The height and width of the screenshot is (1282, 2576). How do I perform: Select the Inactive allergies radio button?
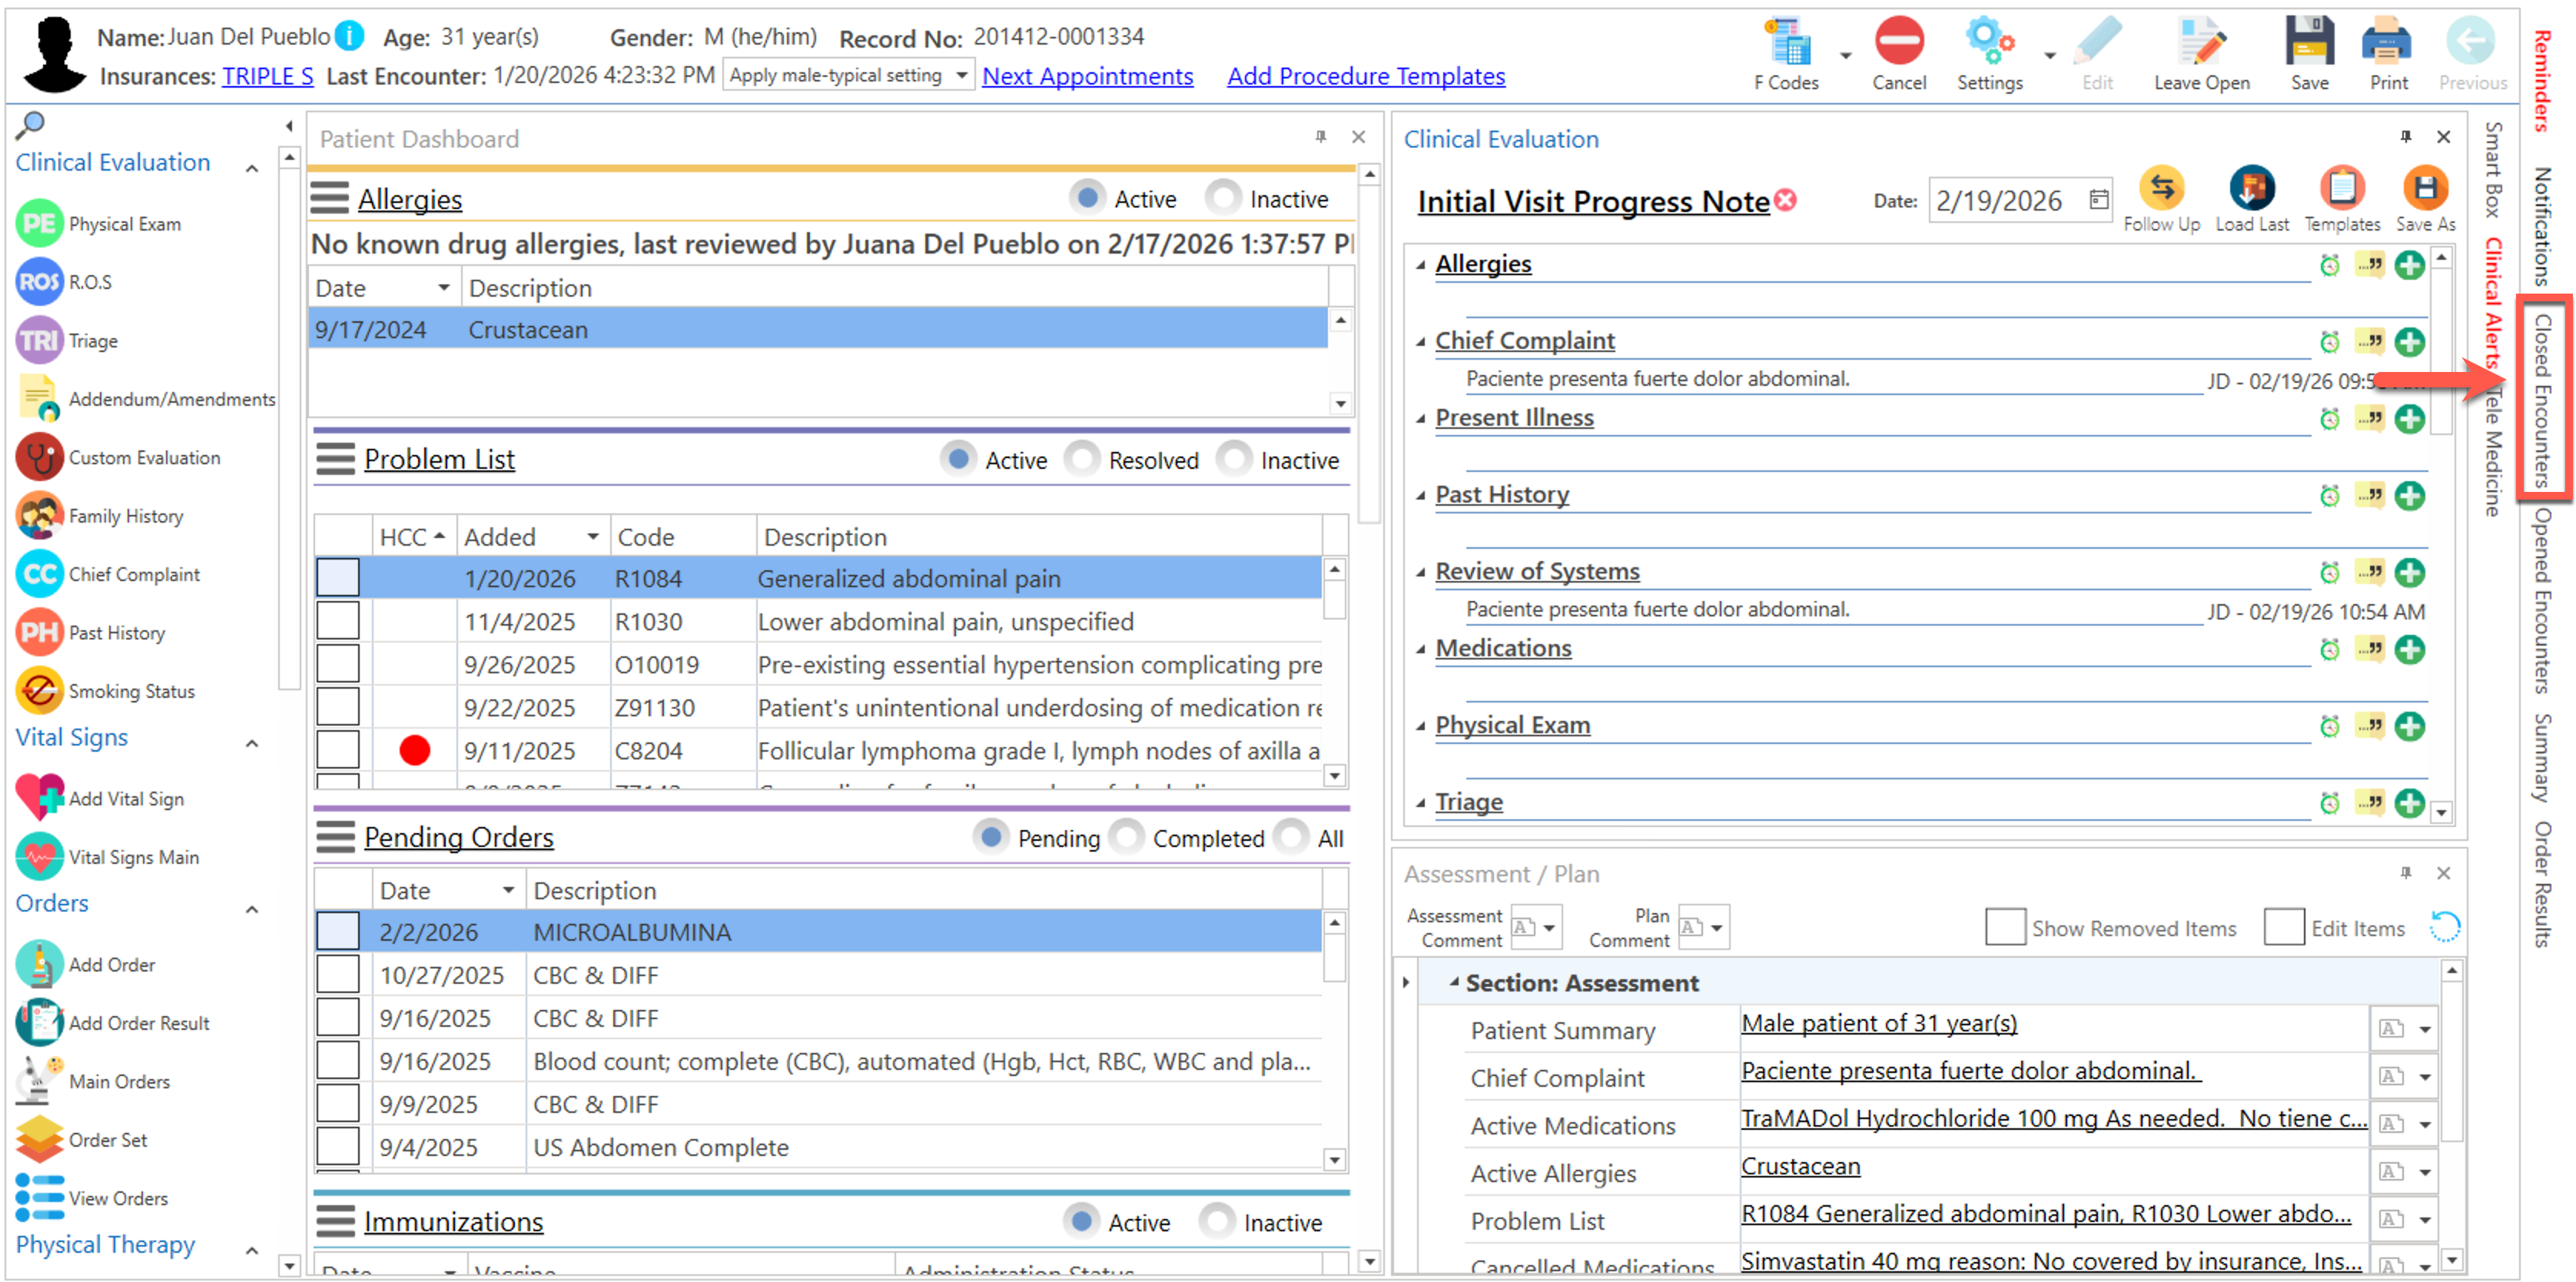point(1223,198)
